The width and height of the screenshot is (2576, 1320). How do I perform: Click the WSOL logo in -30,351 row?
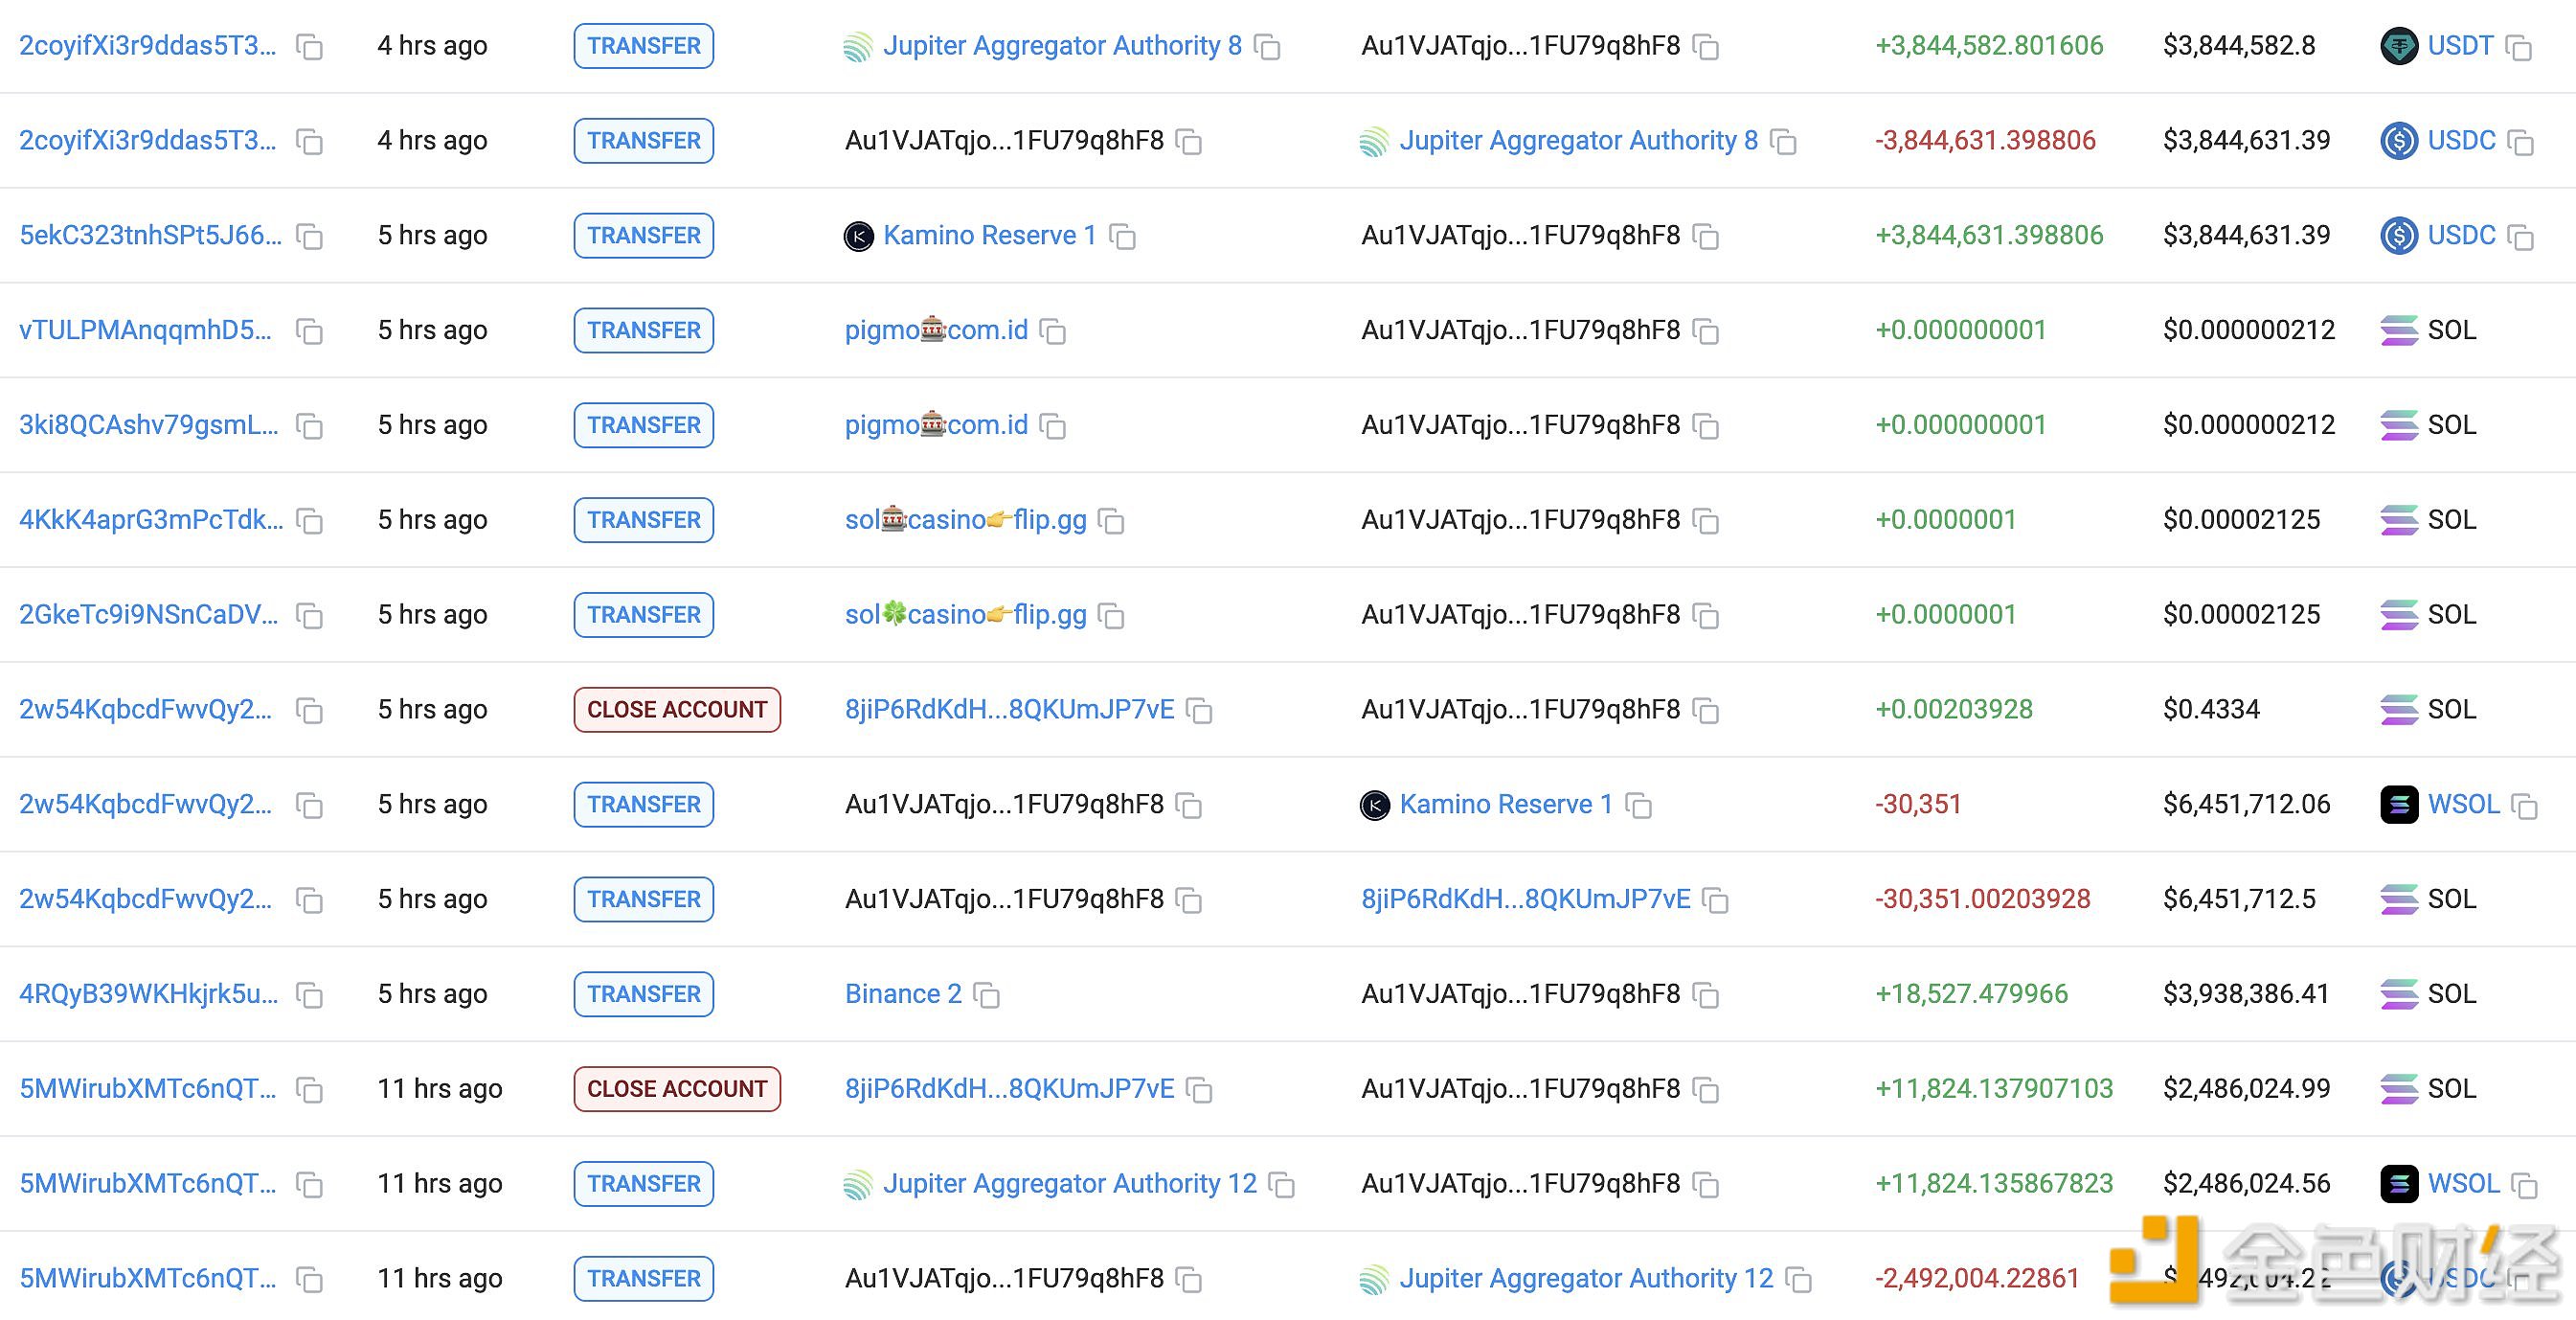(x=2399, y=804)
